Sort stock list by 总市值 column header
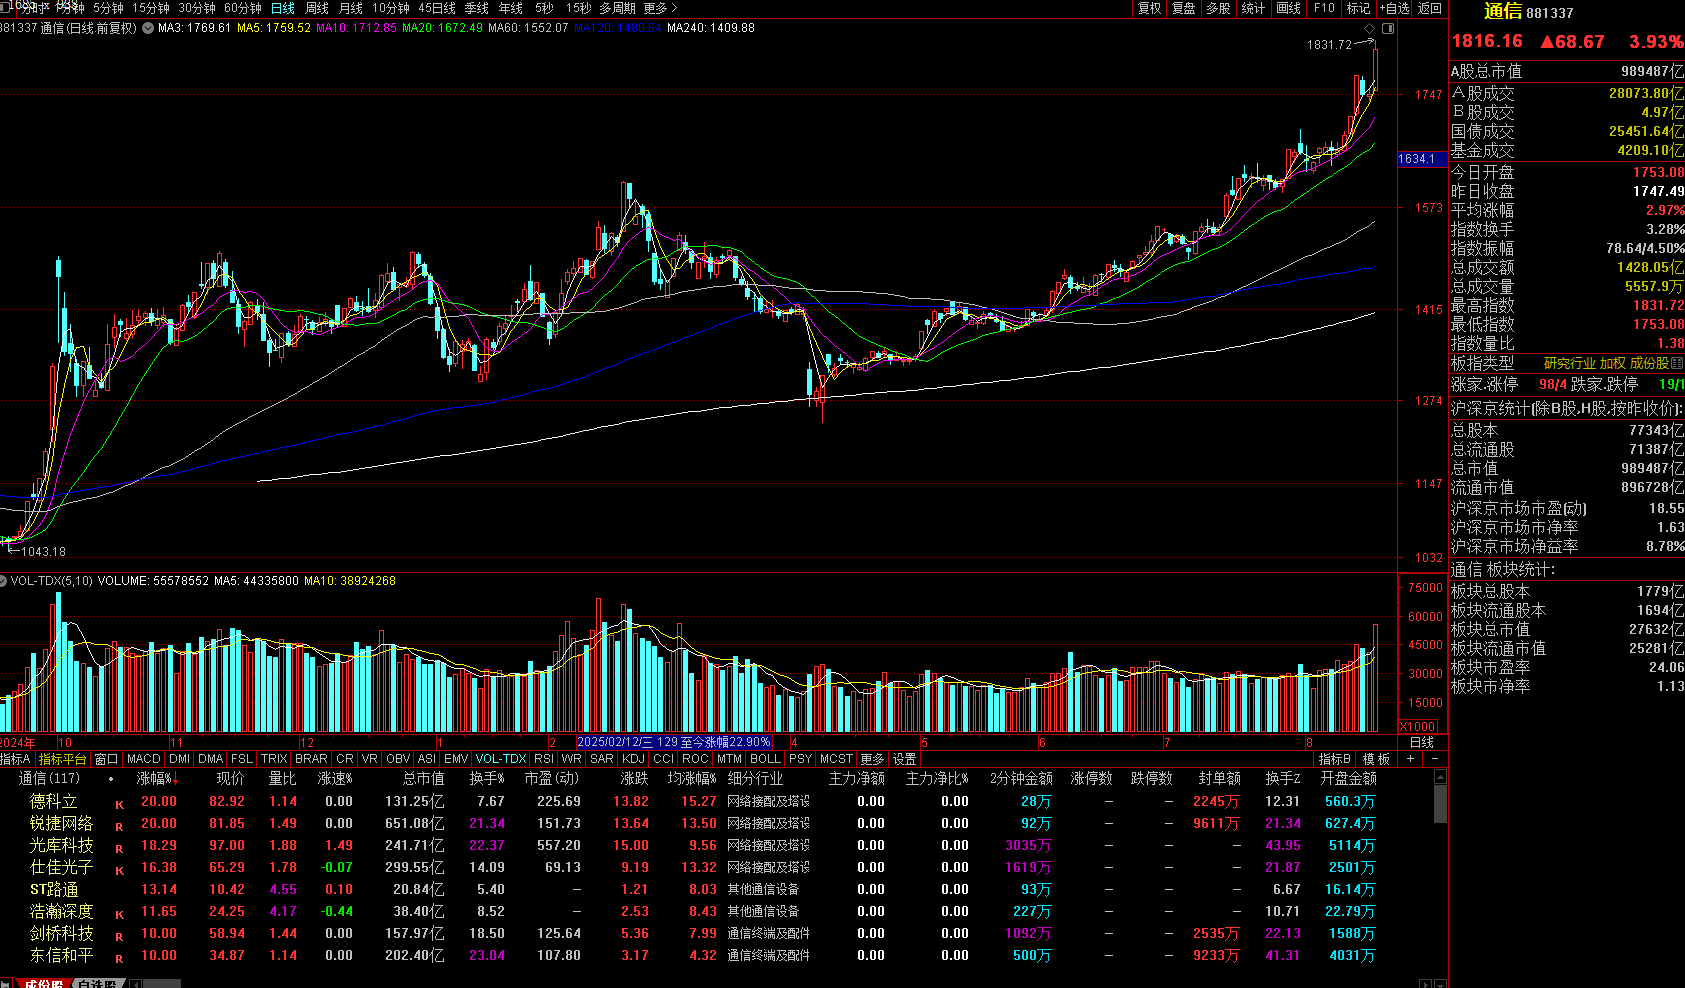1685x988 pixels. tap(424, 778)
